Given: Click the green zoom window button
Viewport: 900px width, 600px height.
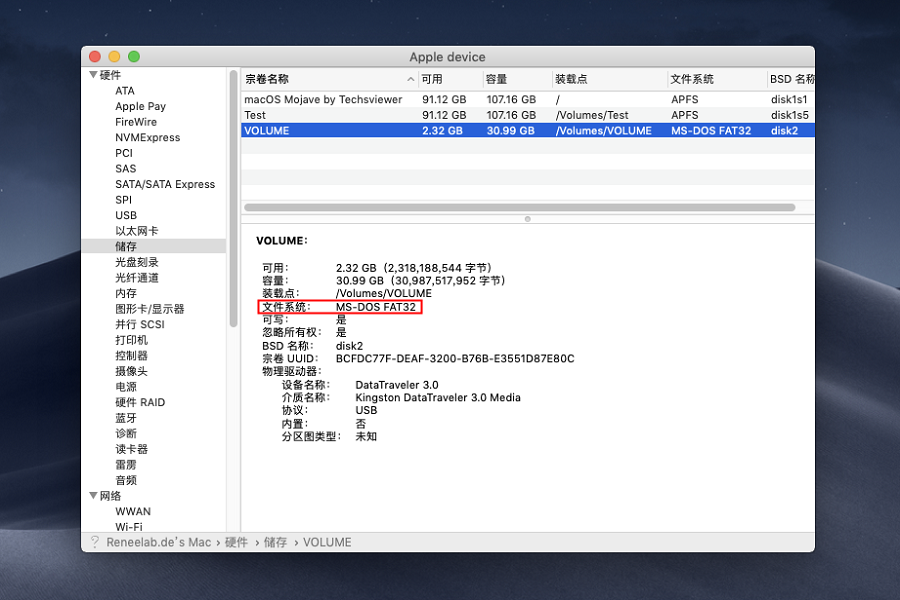Looking at the screenshot, I should (134, 56).
